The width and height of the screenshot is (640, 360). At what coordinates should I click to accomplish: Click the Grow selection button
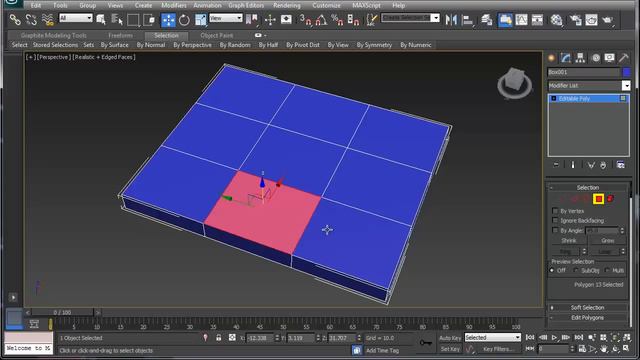point(607,240)
